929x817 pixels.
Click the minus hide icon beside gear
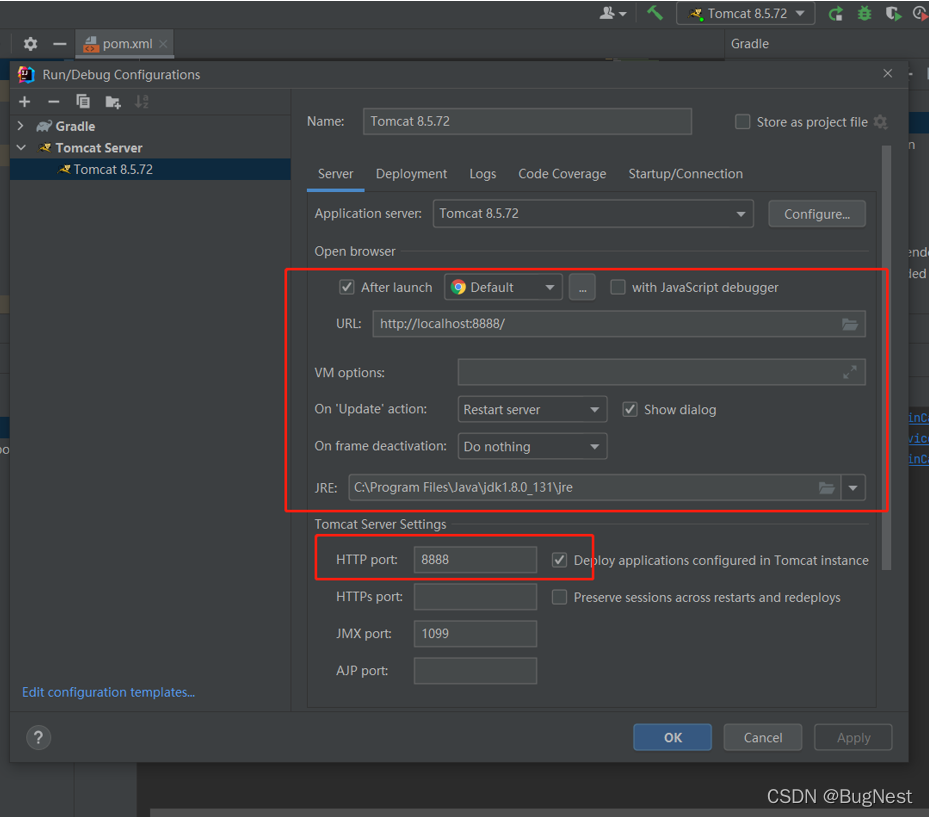59,44
